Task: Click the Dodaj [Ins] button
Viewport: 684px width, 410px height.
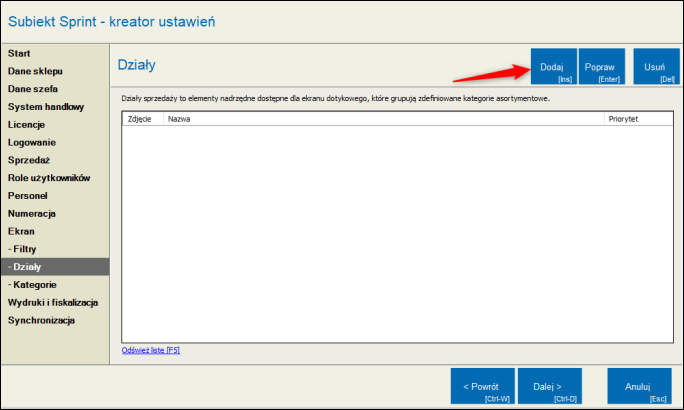Action: 554,66
